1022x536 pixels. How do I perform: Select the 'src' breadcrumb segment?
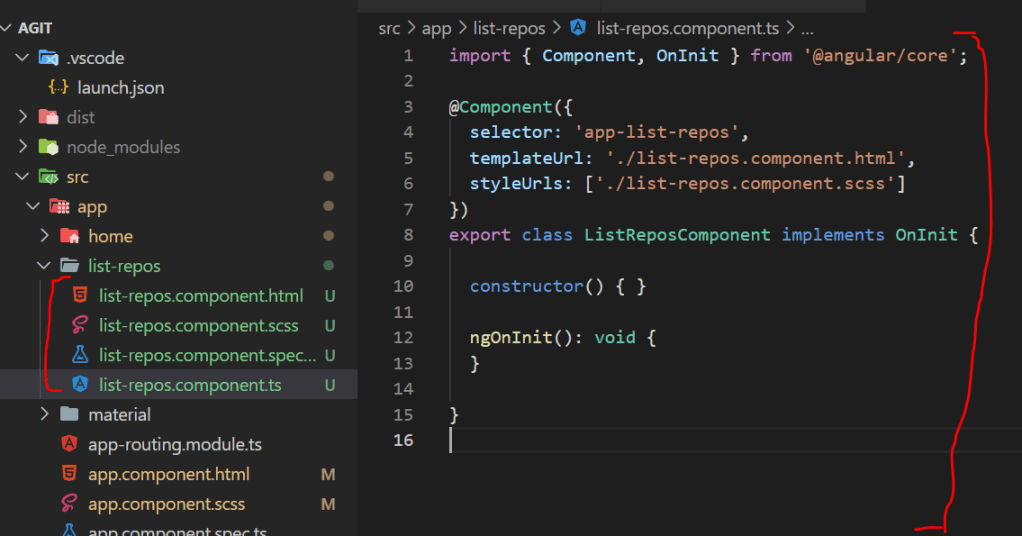tap(389, 29)
